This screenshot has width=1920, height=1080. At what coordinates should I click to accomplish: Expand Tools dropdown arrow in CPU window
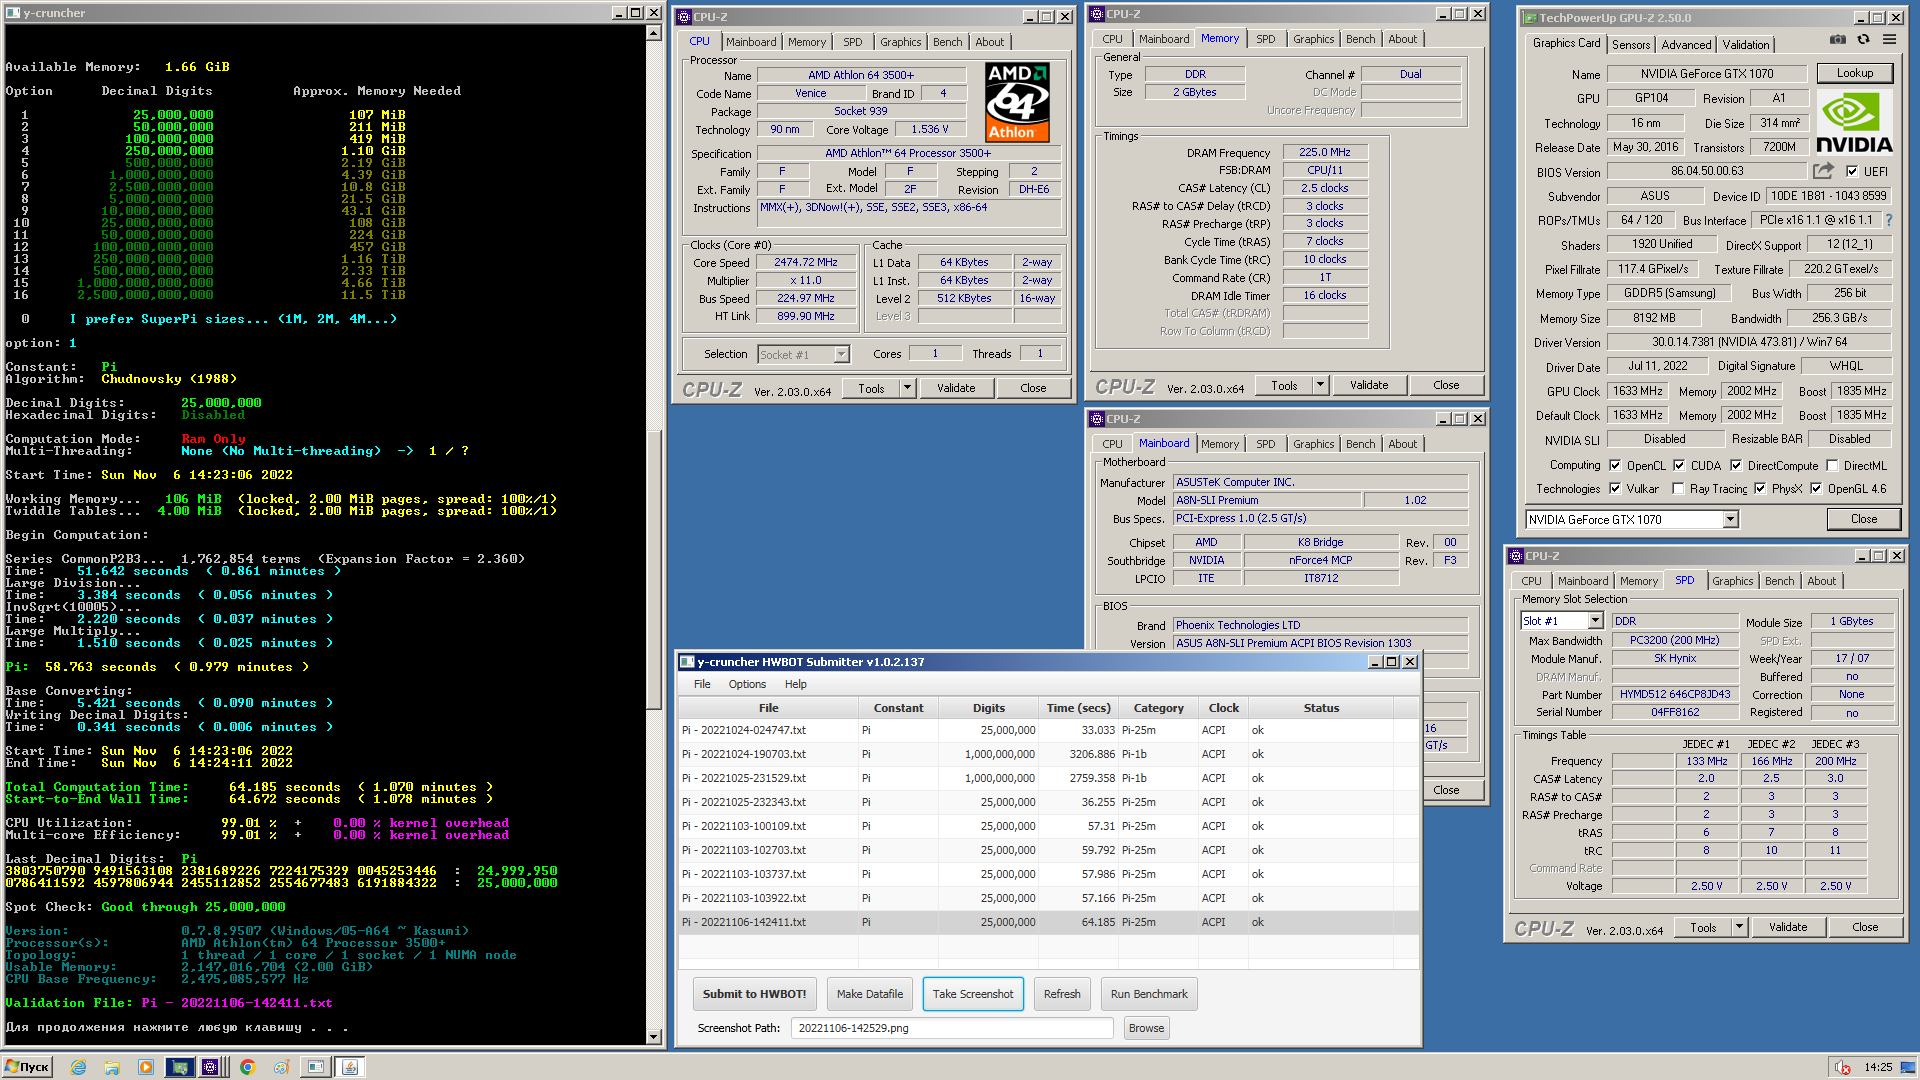tap(907, 388)
